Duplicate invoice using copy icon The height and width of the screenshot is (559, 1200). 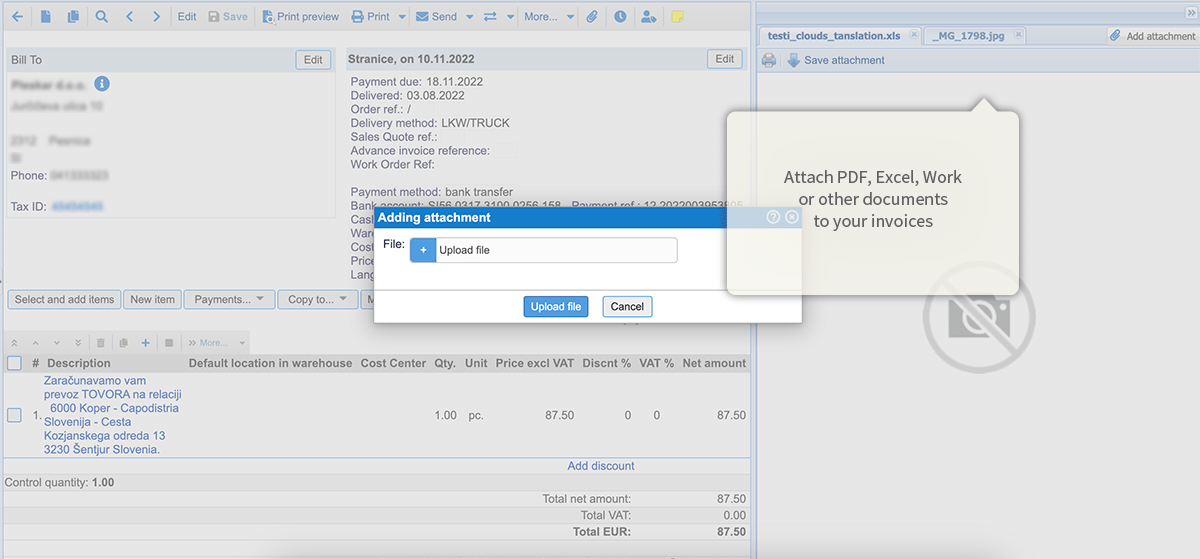pyautogui.click(x=73, y=17)
